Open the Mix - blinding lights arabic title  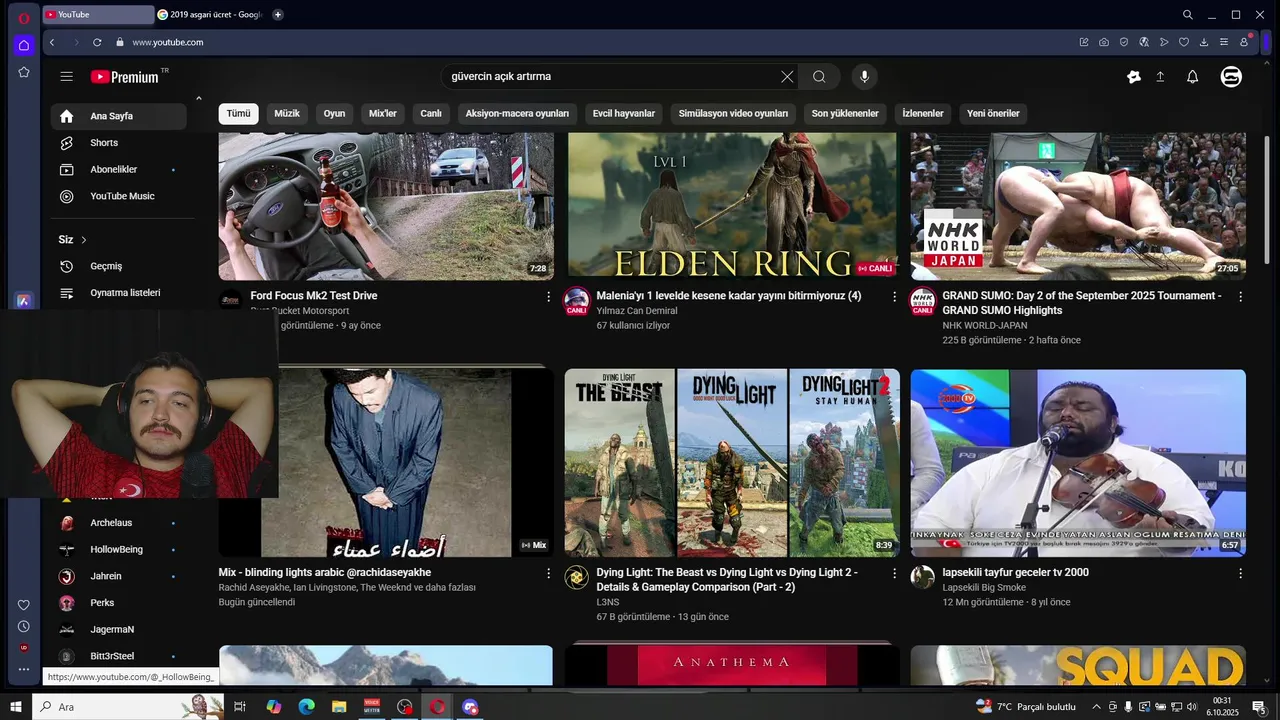point(325,572)
